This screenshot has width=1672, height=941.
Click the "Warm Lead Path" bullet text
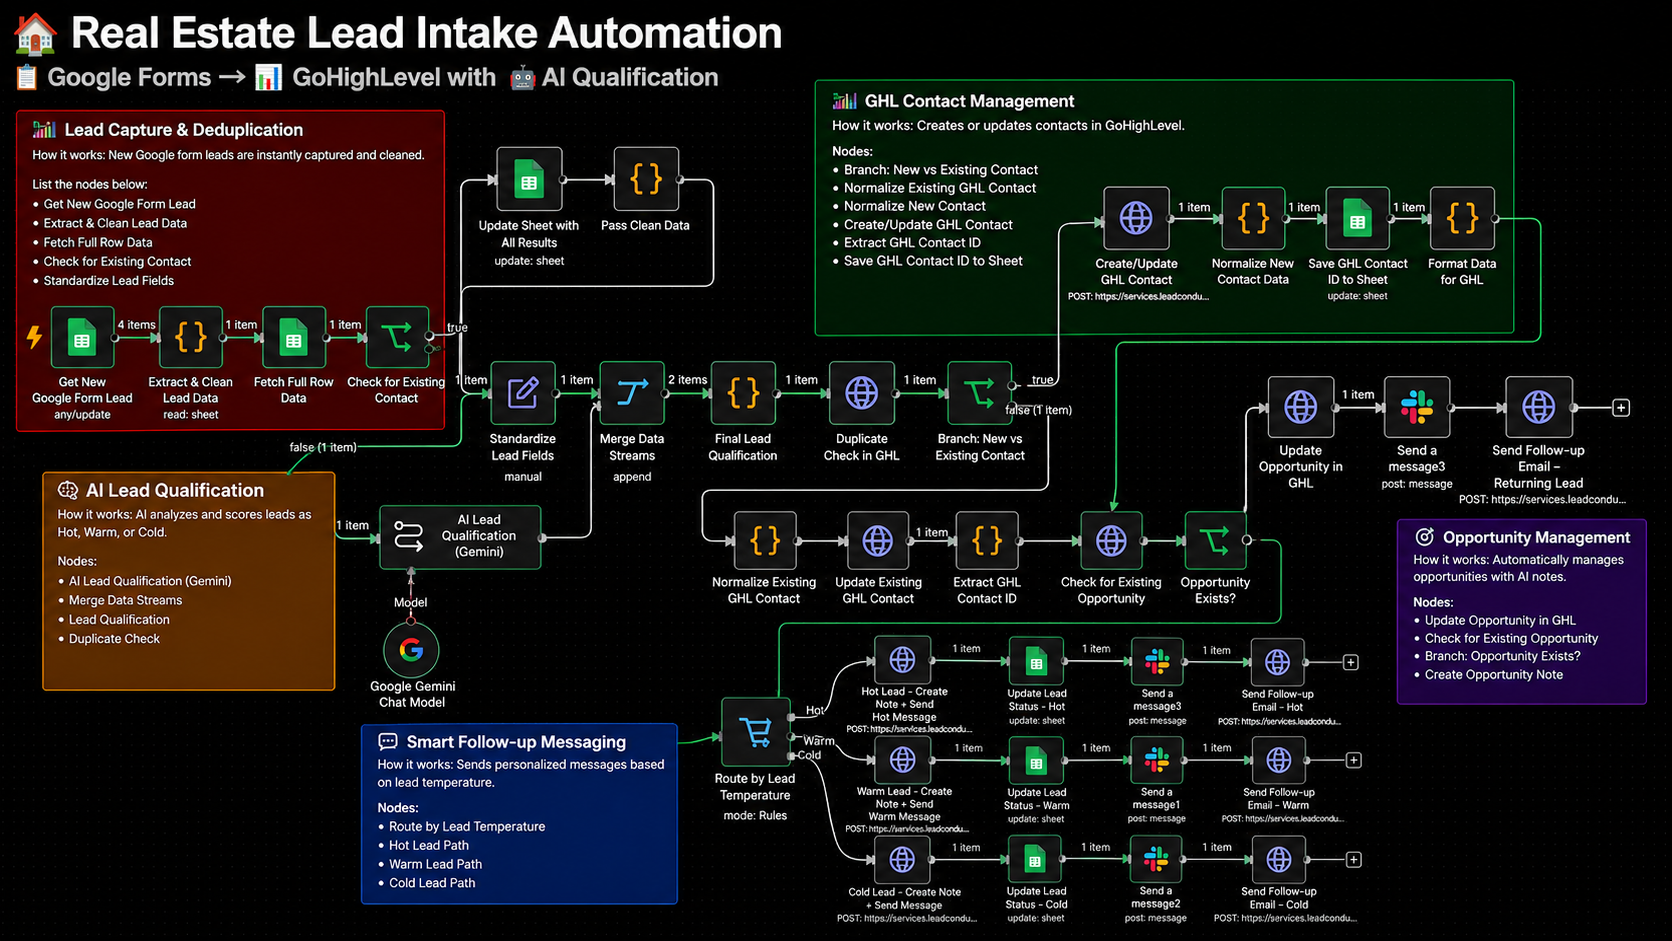click(x=435, y=864)
